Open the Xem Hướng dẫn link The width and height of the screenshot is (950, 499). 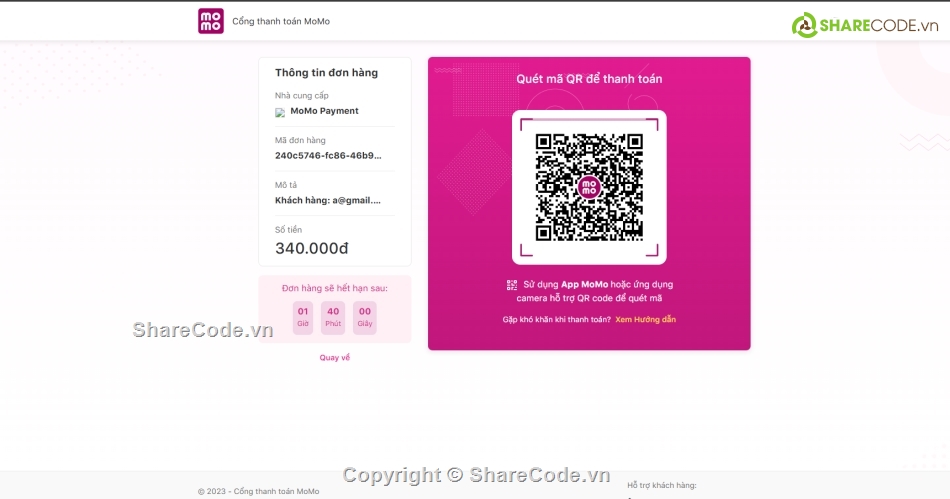(645, 320)
